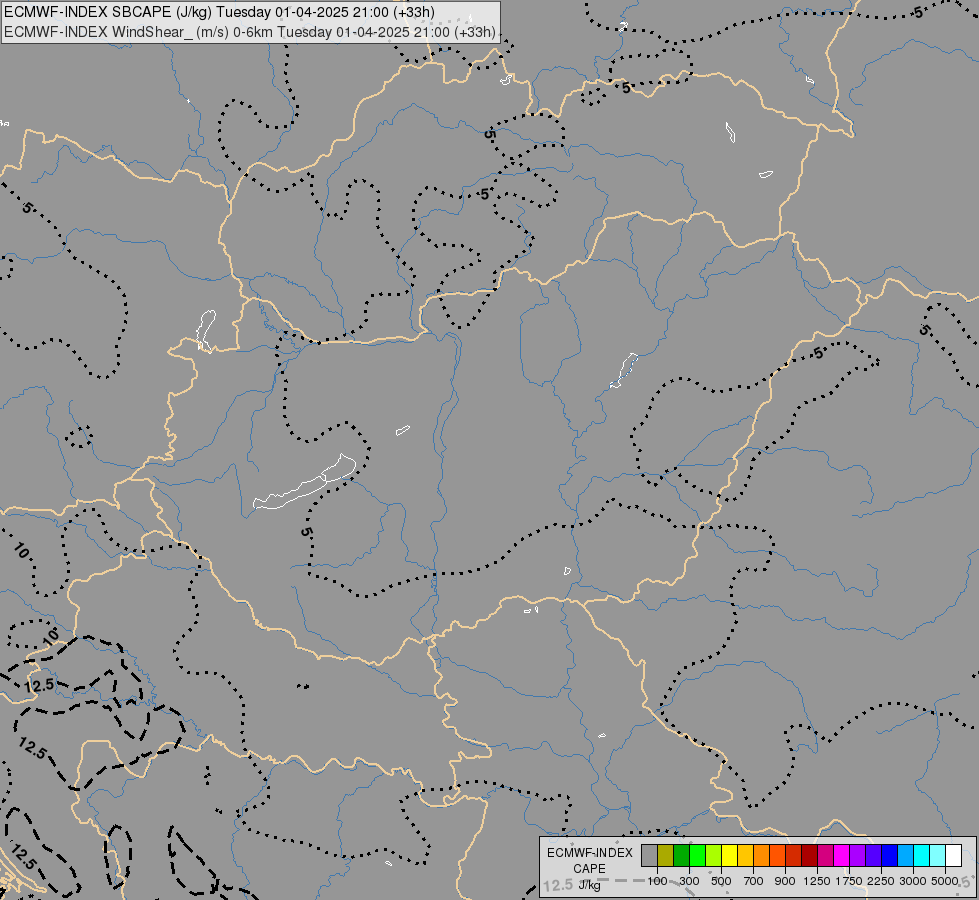Click the 700 value on legend scale

(754, 881)
